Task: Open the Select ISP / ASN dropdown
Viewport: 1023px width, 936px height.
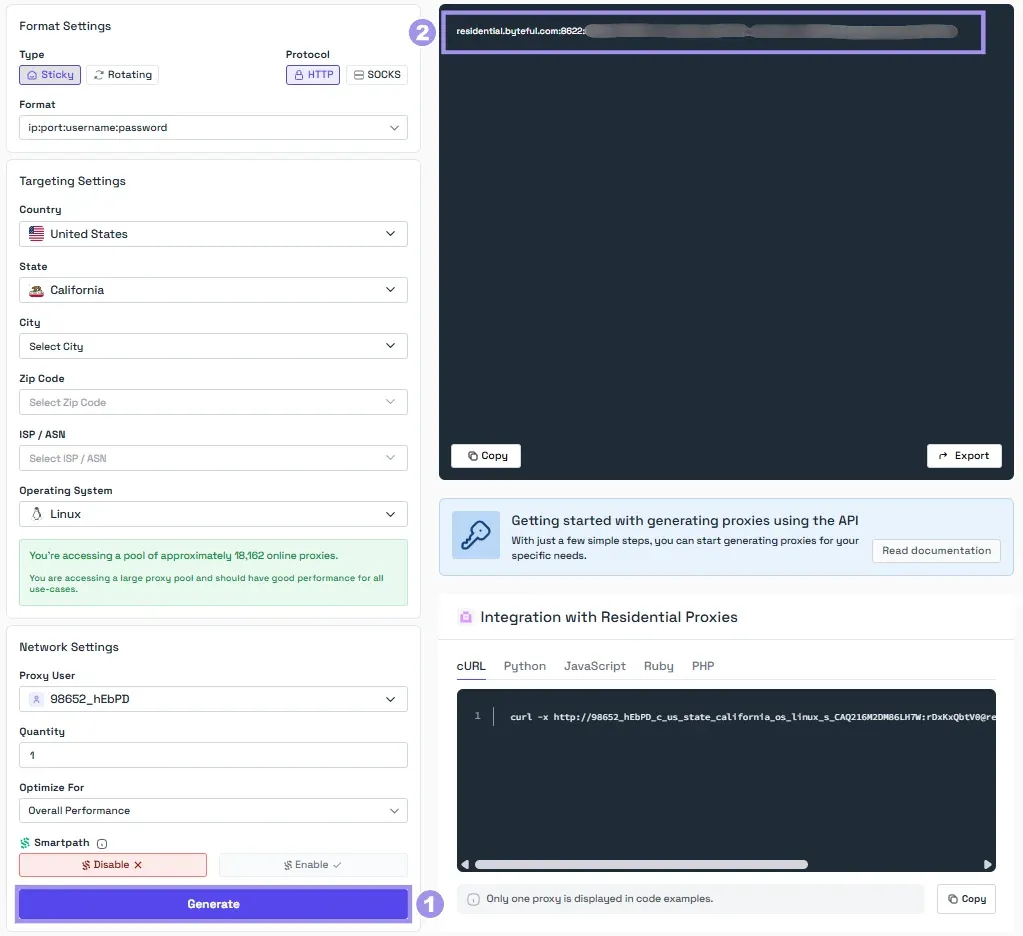Action: (x=213, y=459)
